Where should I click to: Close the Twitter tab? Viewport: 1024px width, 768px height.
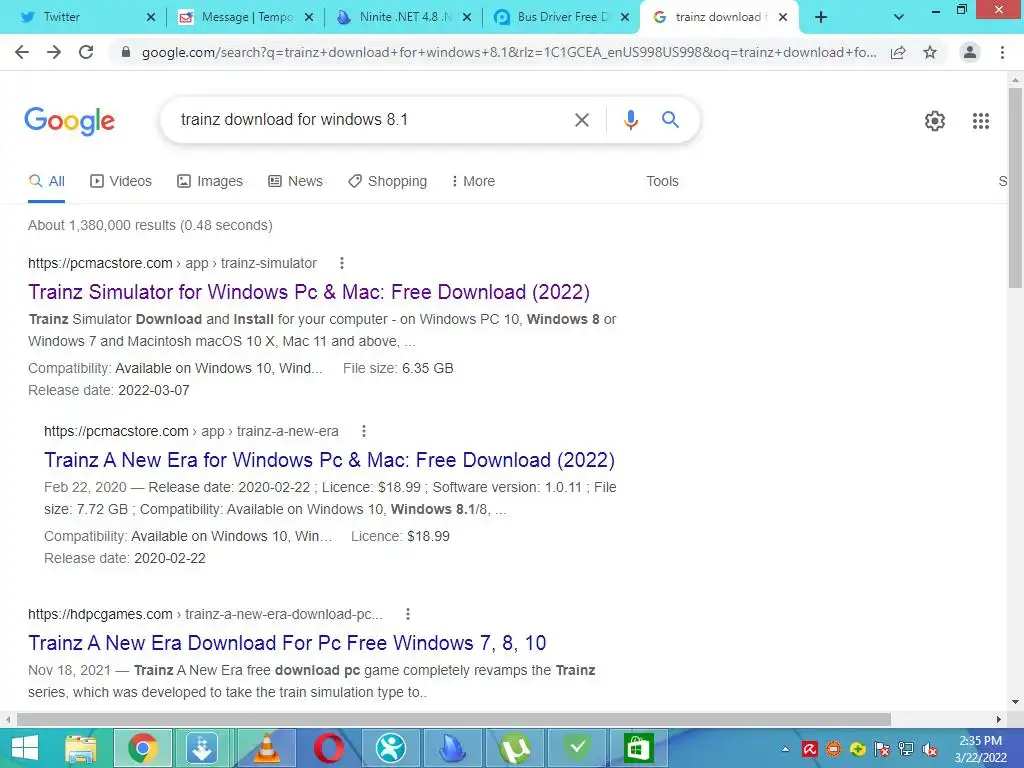(x=151, y=18)
